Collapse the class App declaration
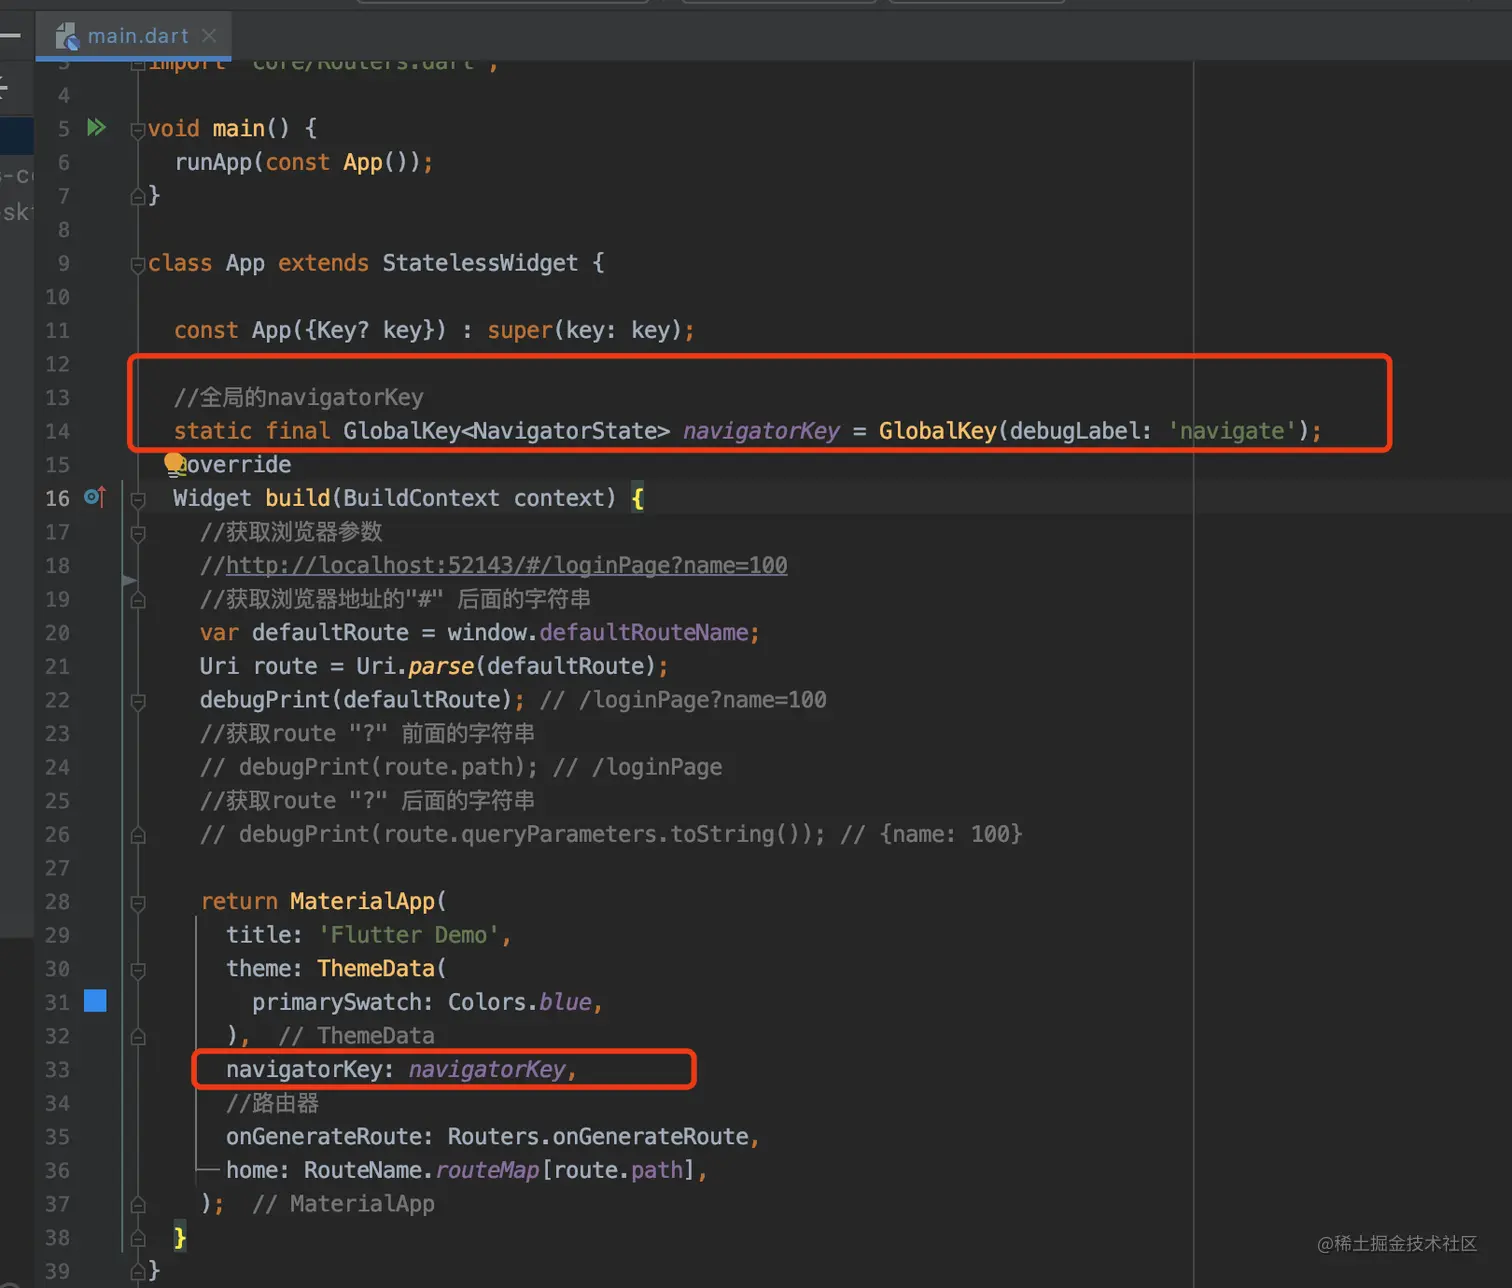 (x=138, y=264)
